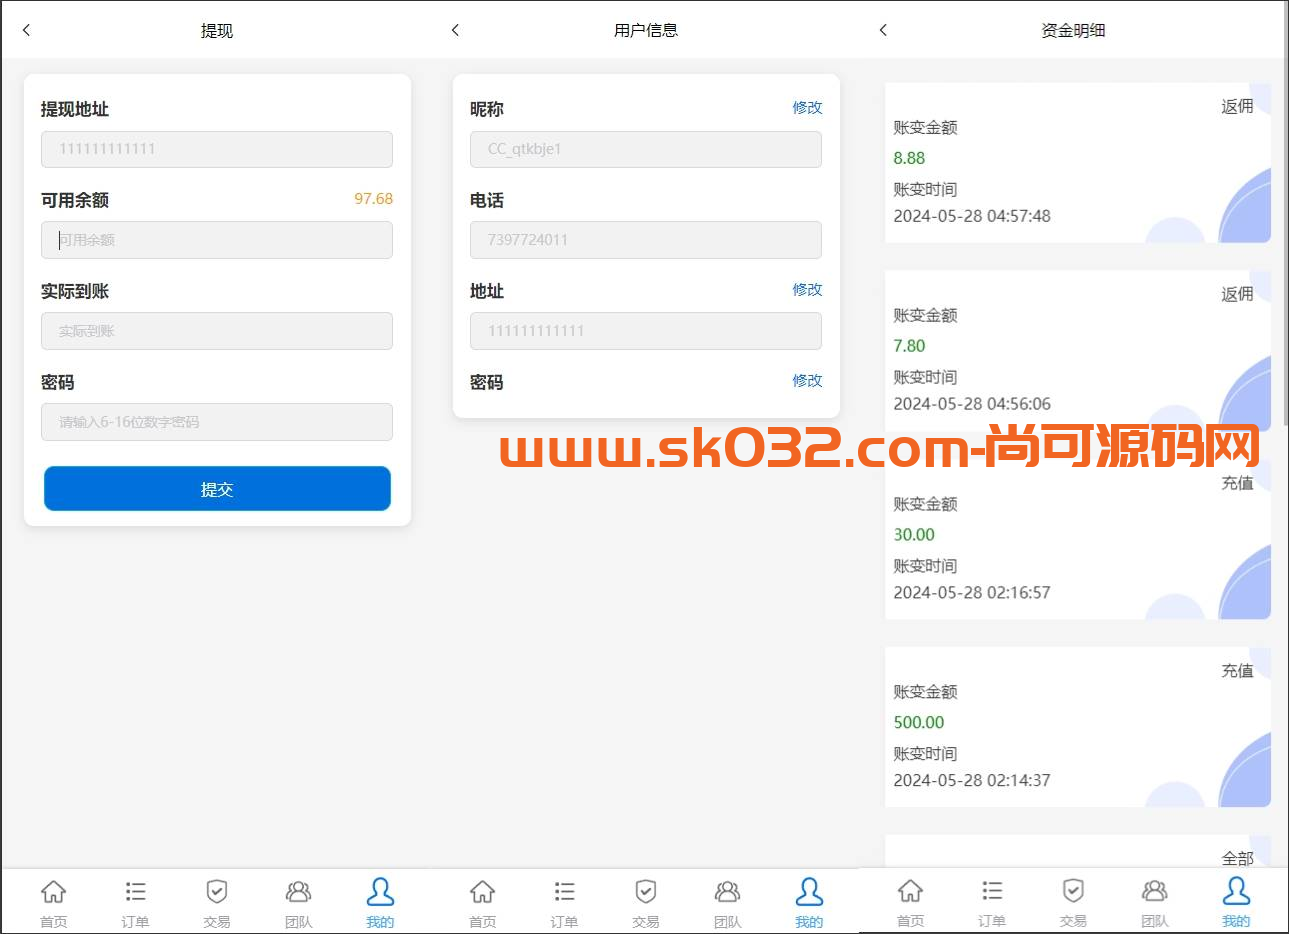The width and height of the screenshot is (1289, 934).
Task: Focus the withdrawal 密码 input field
Action: [217, 422]
